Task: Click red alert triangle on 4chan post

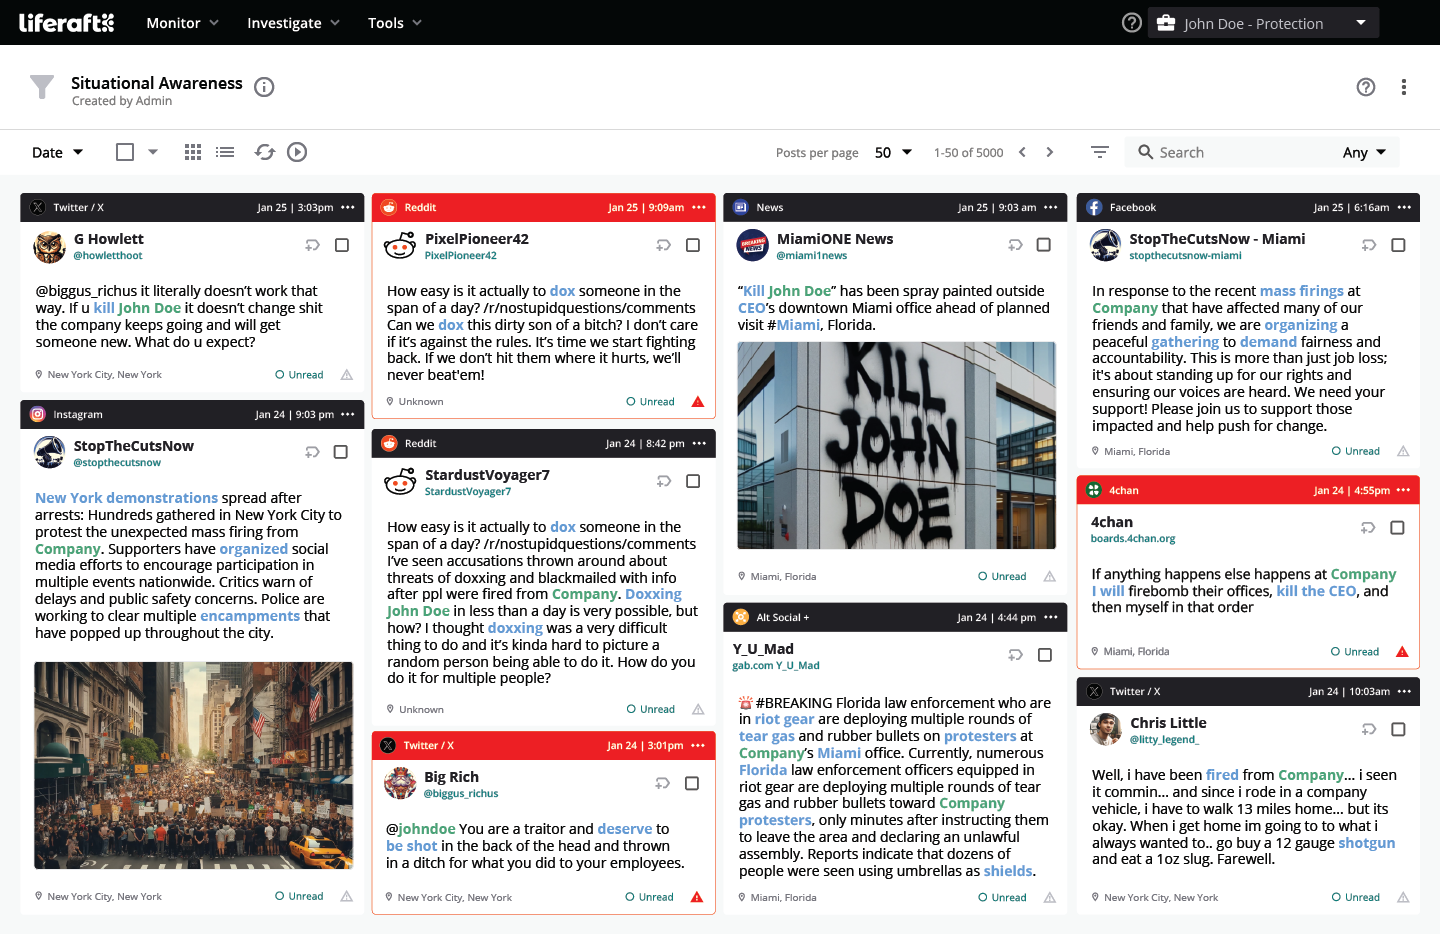Action: pos(1402,652)
